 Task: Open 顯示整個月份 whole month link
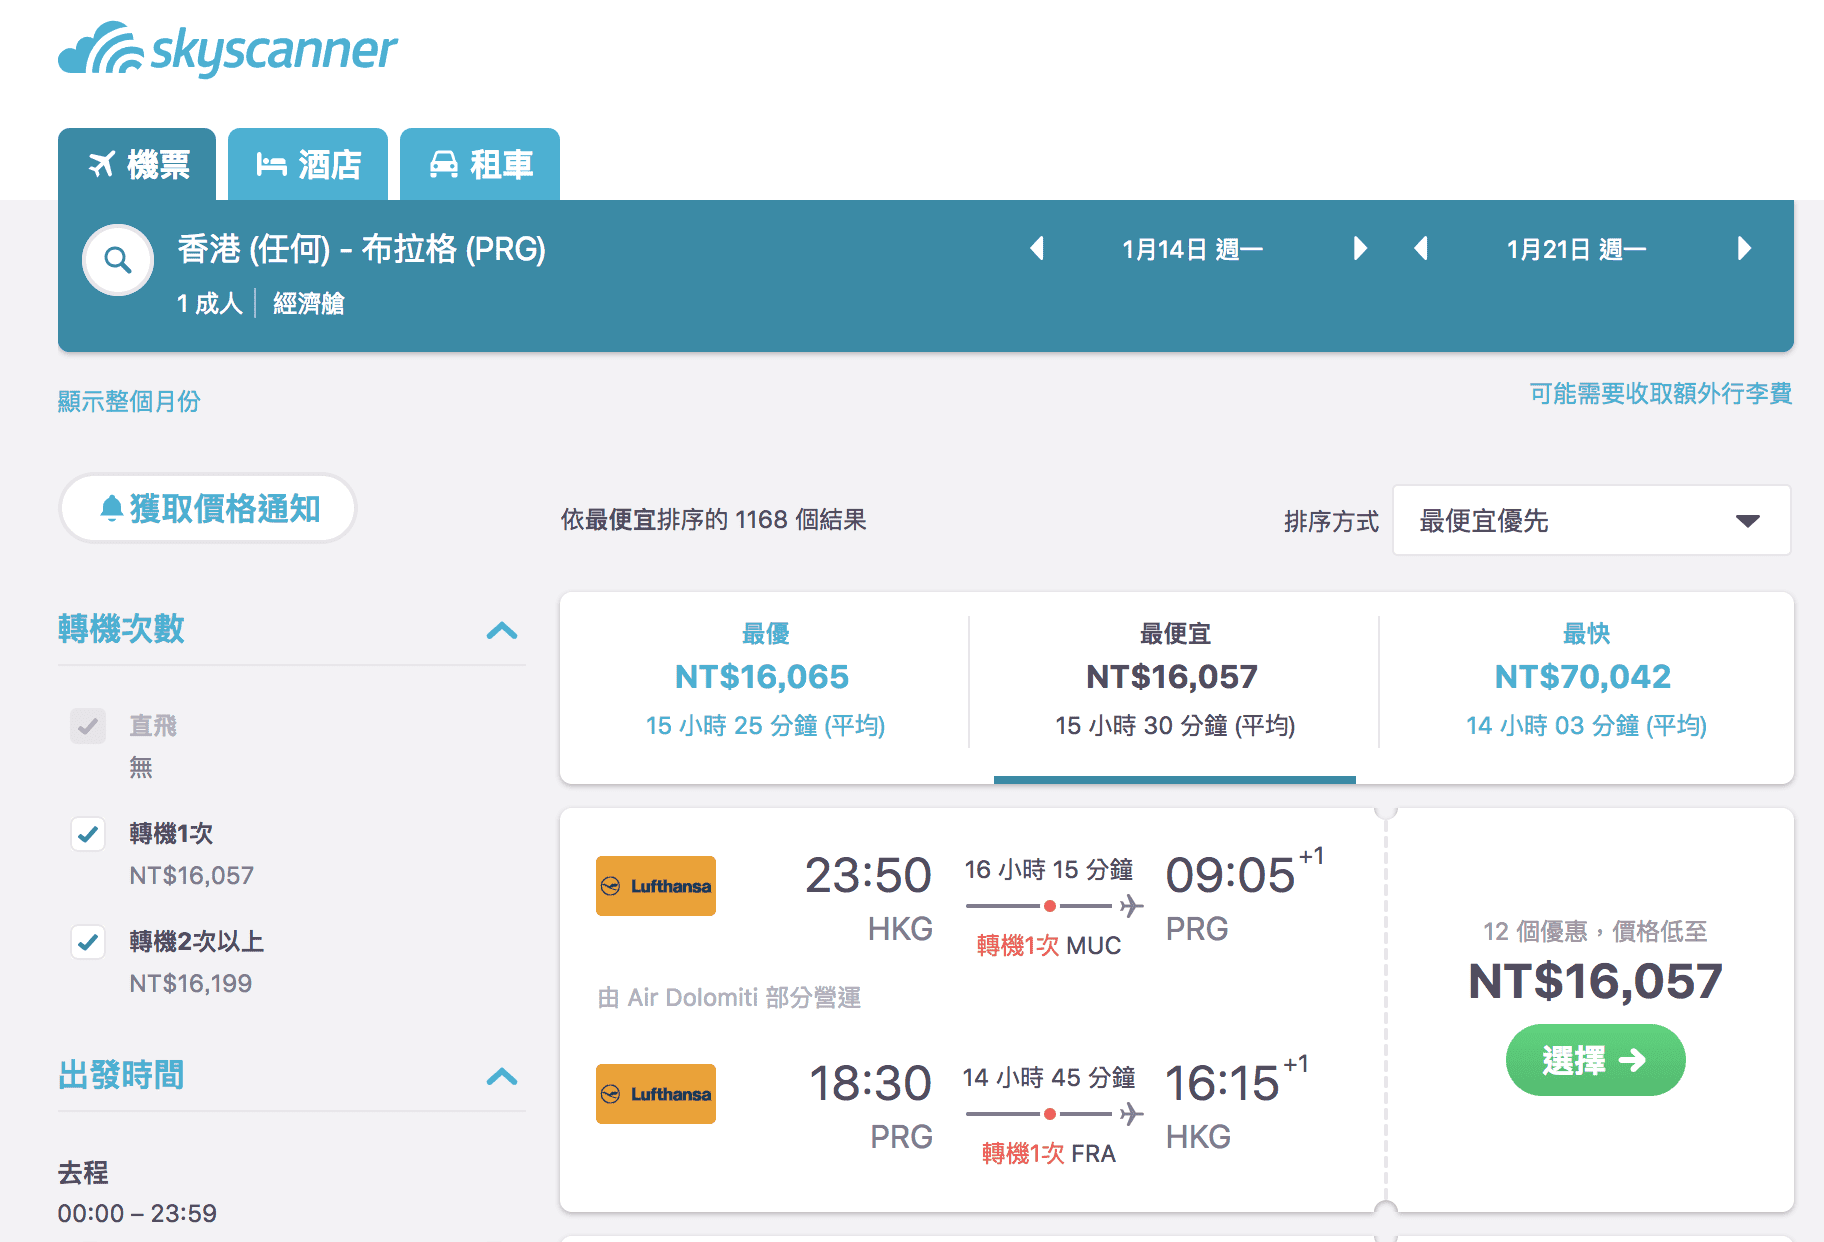[129, 401]
